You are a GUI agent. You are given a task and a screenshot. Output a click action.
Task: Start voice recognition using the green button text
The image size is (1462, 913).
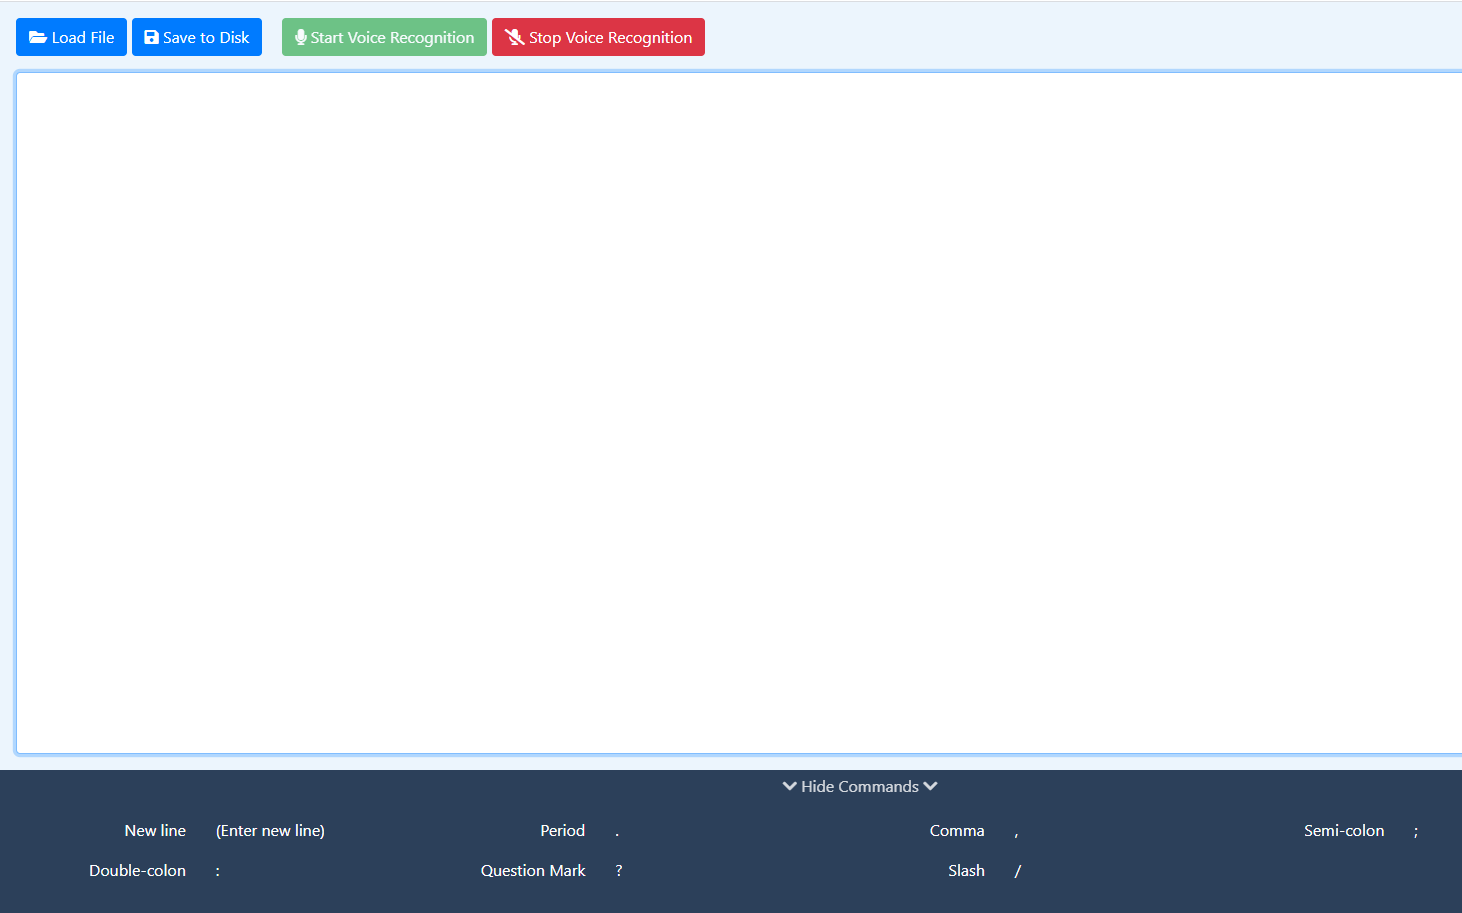click(x=392, y=37)
